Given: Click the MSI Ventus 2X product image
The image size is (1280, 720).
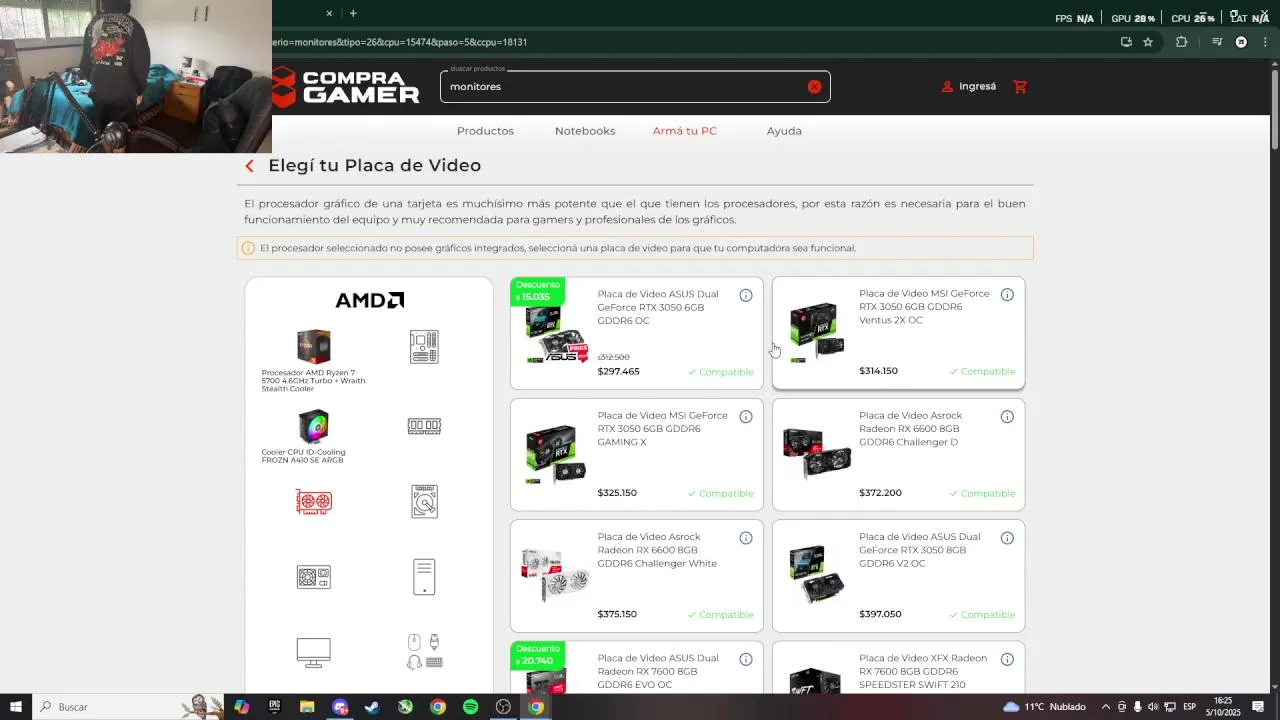Looking at the screenshot, I should (x=817, y=333).
